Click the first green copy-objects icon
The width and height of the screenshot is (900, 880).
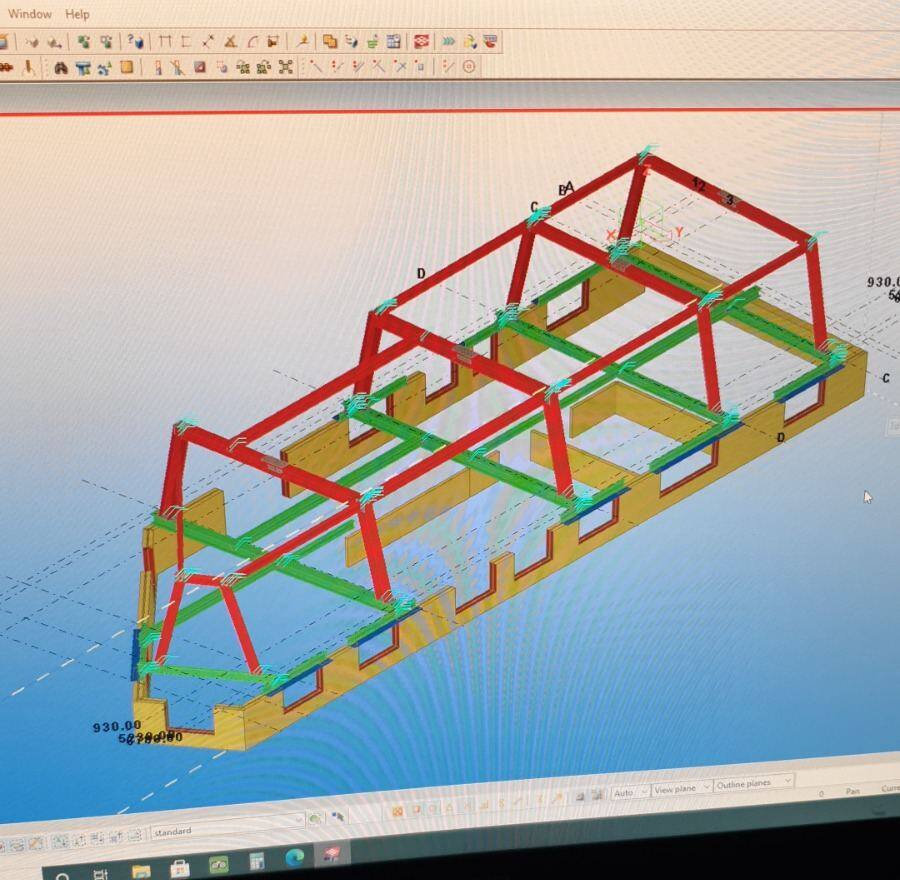84,41
